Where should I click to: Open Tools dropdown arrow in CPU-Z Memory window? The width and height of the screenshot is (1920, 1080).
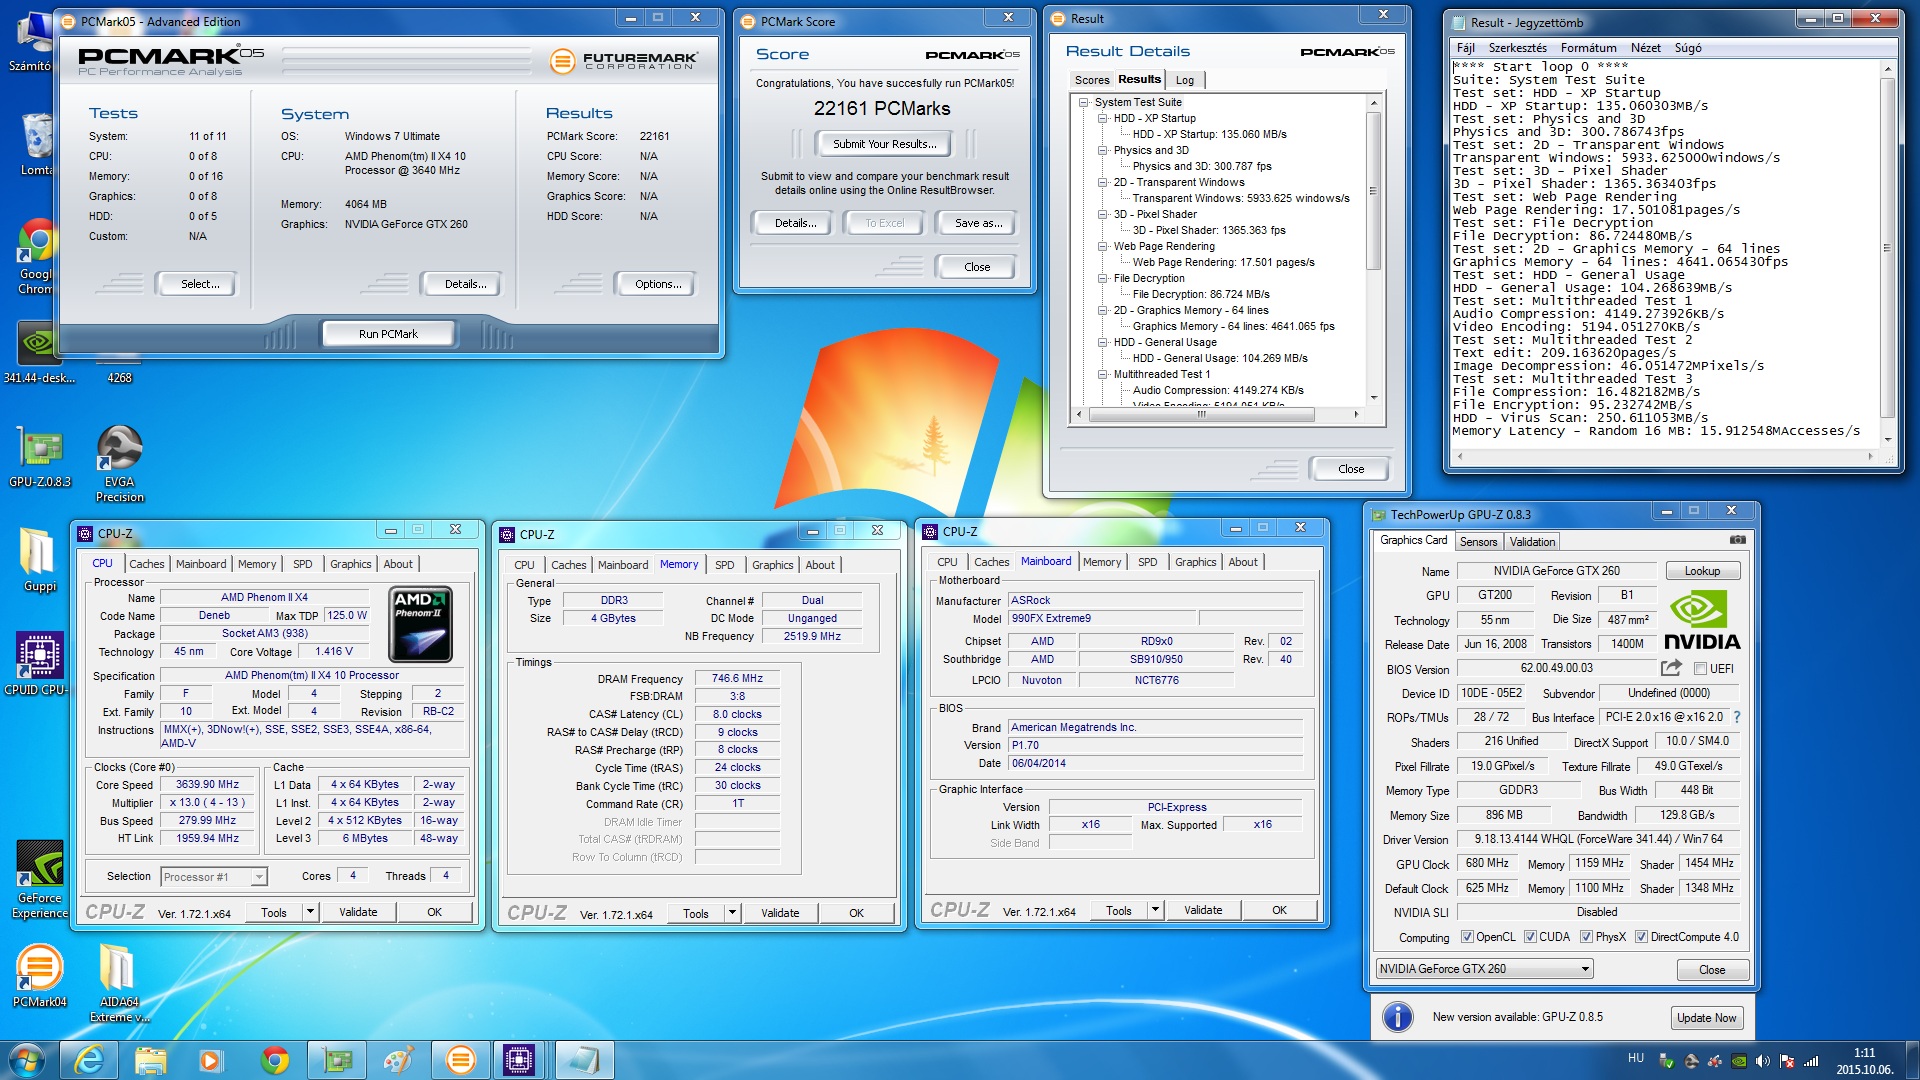pos(732,913)
